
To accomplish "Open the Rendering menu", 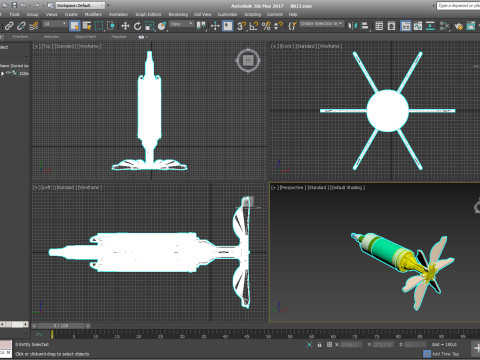I will click(178, 14).
